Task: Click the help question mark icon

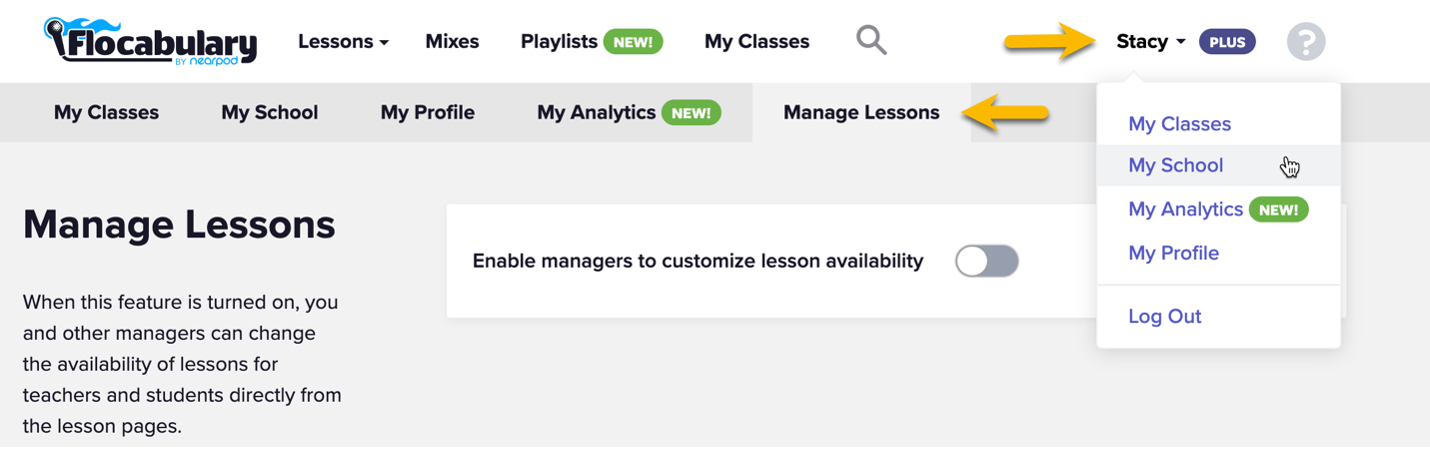Action: pyautogui.click(x=1305, y=42)
